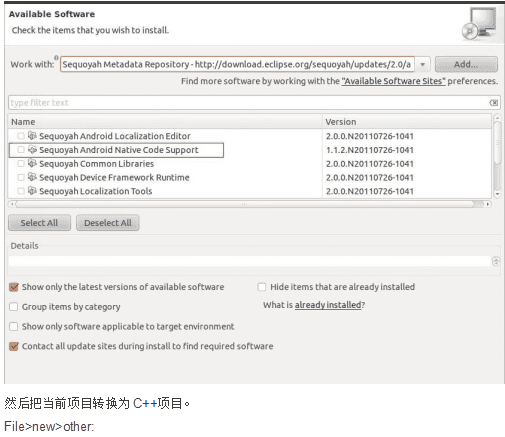The image size is (505, 437).
Task: Click the Select All button
Action: [39, 223]
